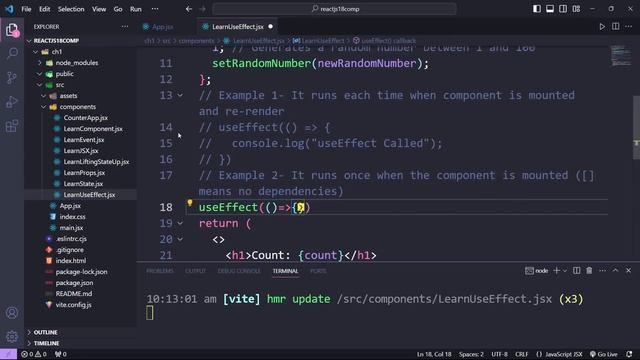Viewport: 640px width, 360px height.
Task: Collapse the components folder
Action: click(44, 107)
